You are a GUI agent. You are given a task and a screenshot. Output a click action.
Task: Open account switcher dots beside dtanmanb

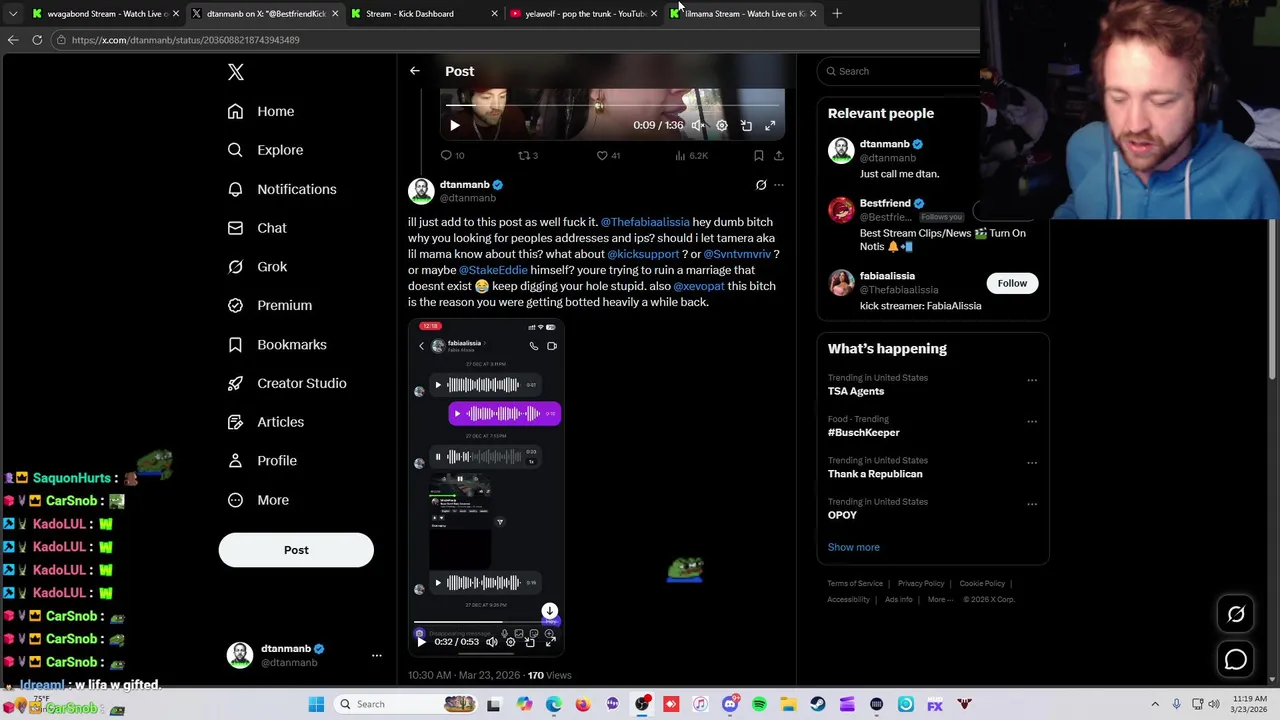(x=377, y=656)
